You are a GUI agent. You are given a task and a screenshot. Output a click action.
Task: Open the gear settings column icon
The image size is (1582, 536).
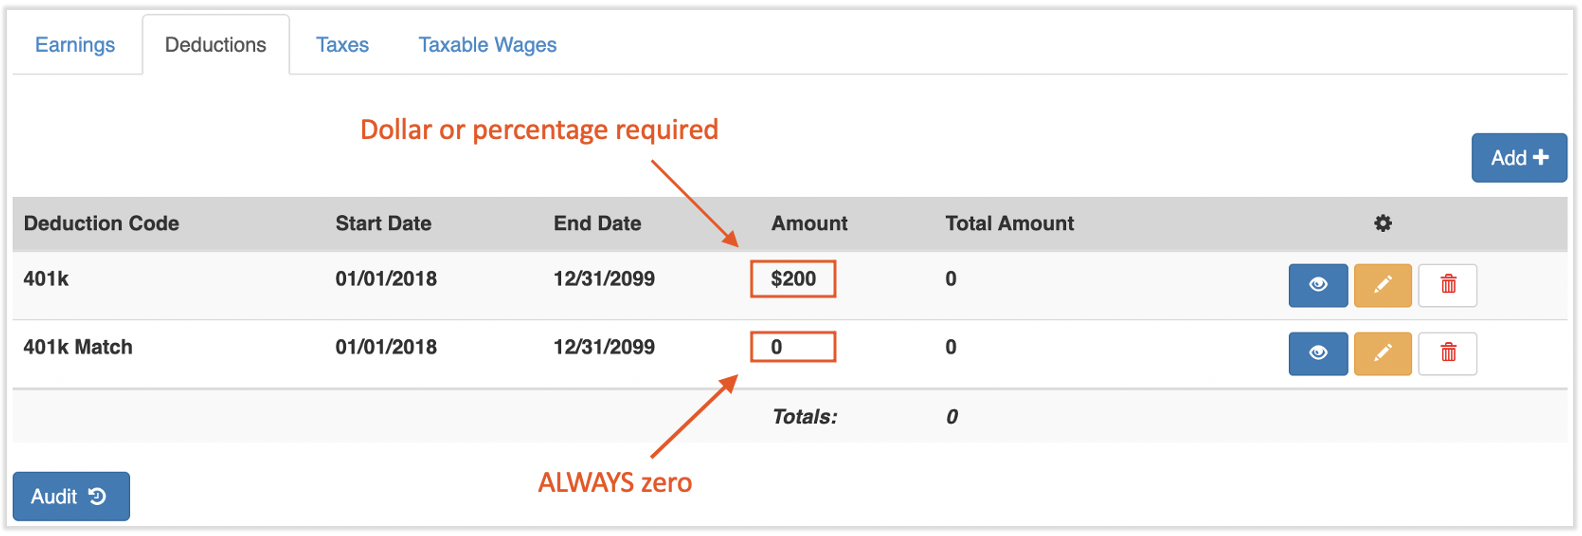pos(1382,224)
